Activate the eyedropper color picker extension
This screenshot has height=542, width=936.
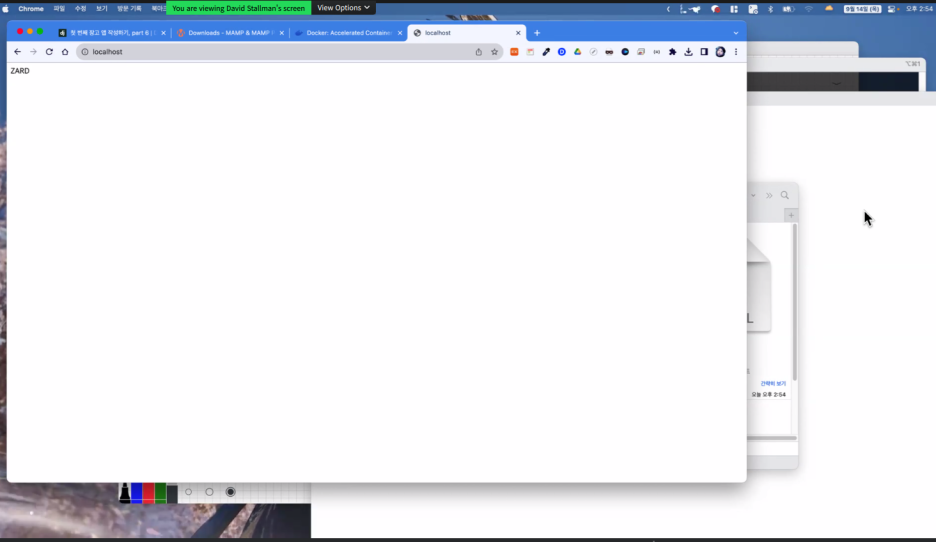pyautogui.click(x=546, y=52)
